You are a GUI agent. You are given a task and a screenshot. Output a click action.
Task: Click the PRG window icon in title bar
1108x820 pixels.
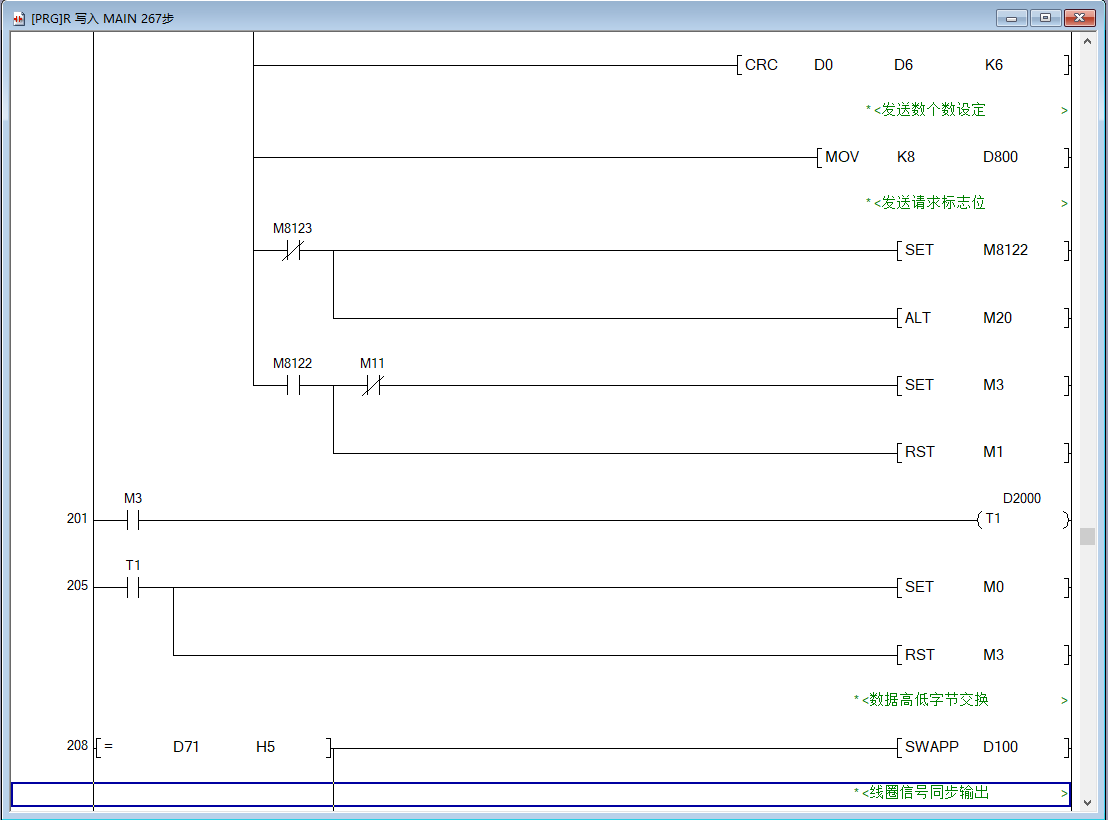[18, 18]
